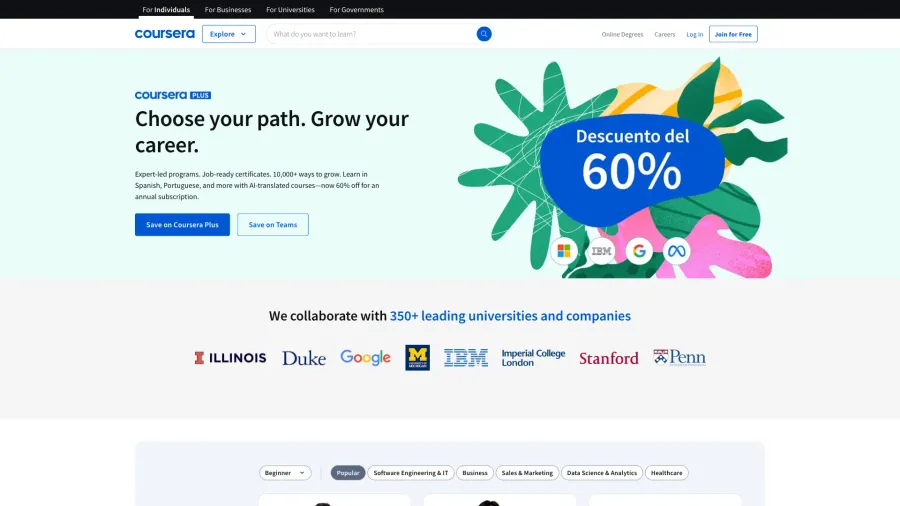This screenshot has width=900, height=506.
Task: Select the Healthcare category chip
Action: [x=666, y=473]
